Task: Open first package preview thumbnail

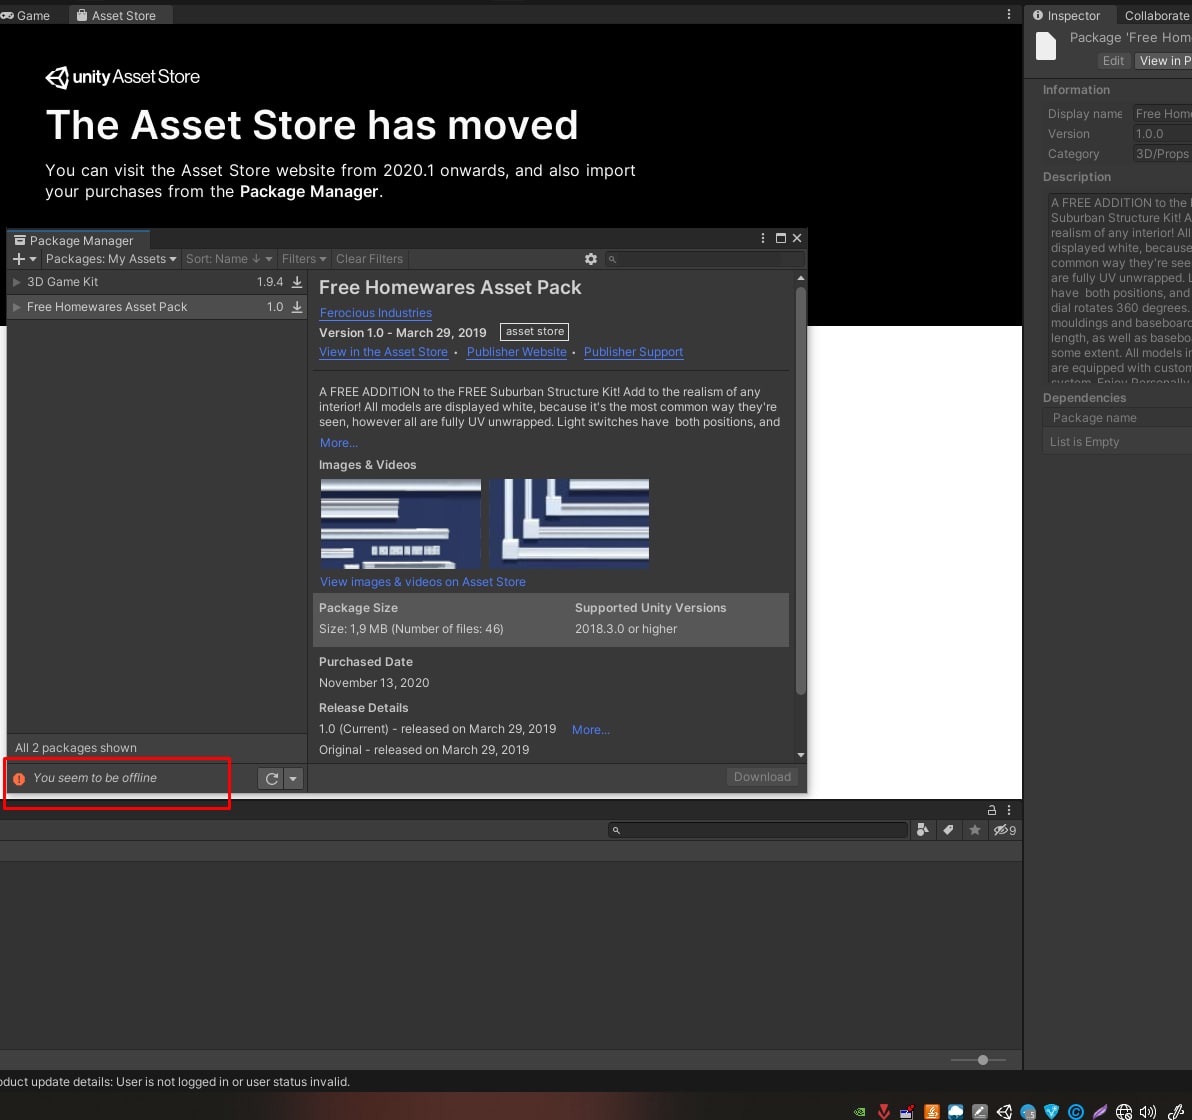Action: 401,524
